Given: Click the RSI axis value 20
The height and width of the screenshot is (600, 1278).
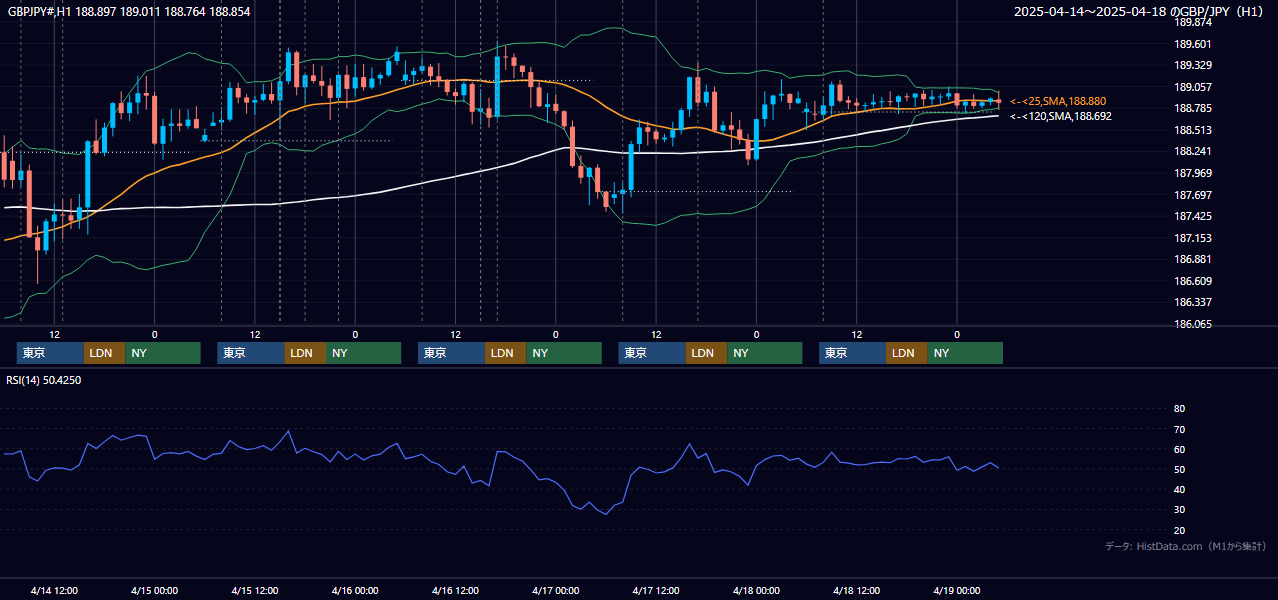Looking at the screenshot, I should (x=1179, y=530).
